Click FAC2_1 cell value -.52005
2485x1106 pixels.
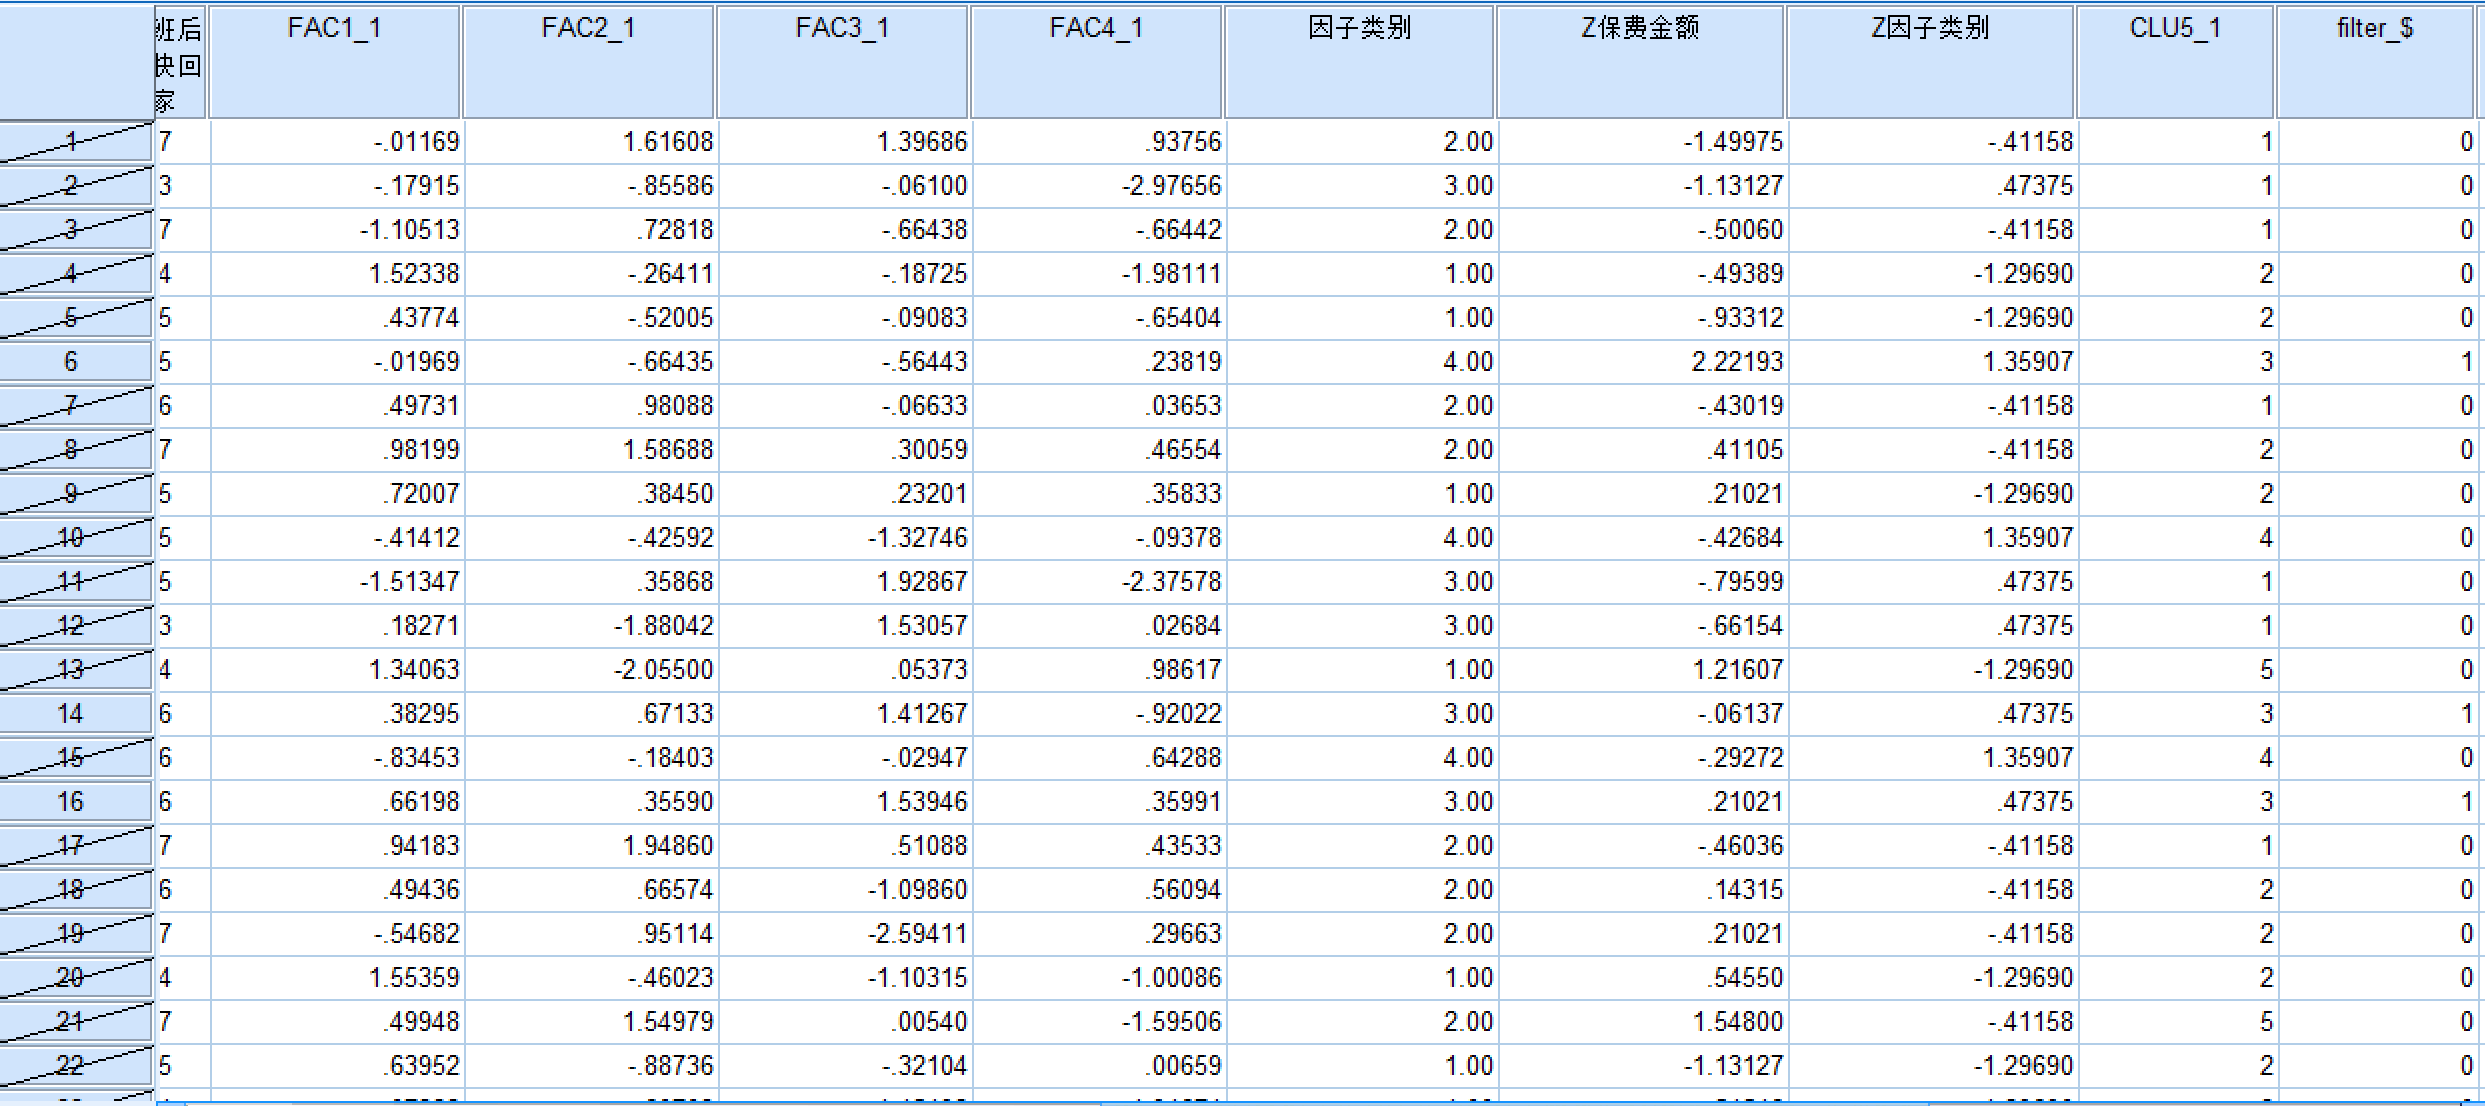point(589,318)
